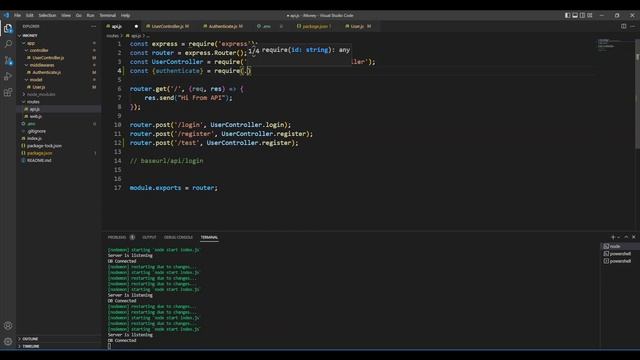Open package.json in the Explorer tree
Screen dimensions: 640x360
click(39, 153)
